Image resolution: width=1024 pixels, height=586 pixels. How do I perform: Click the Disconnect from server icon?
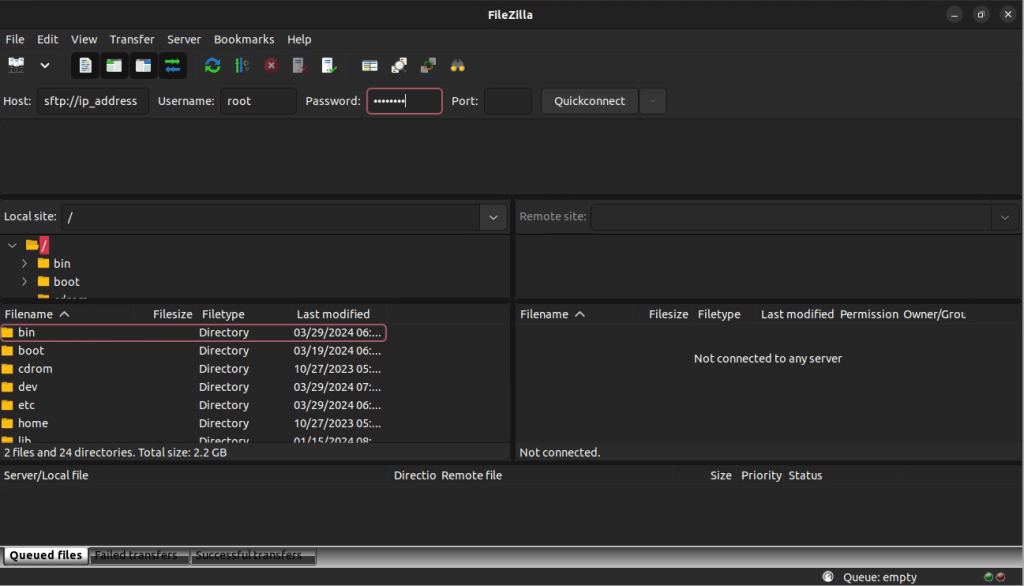coord(299,65)
